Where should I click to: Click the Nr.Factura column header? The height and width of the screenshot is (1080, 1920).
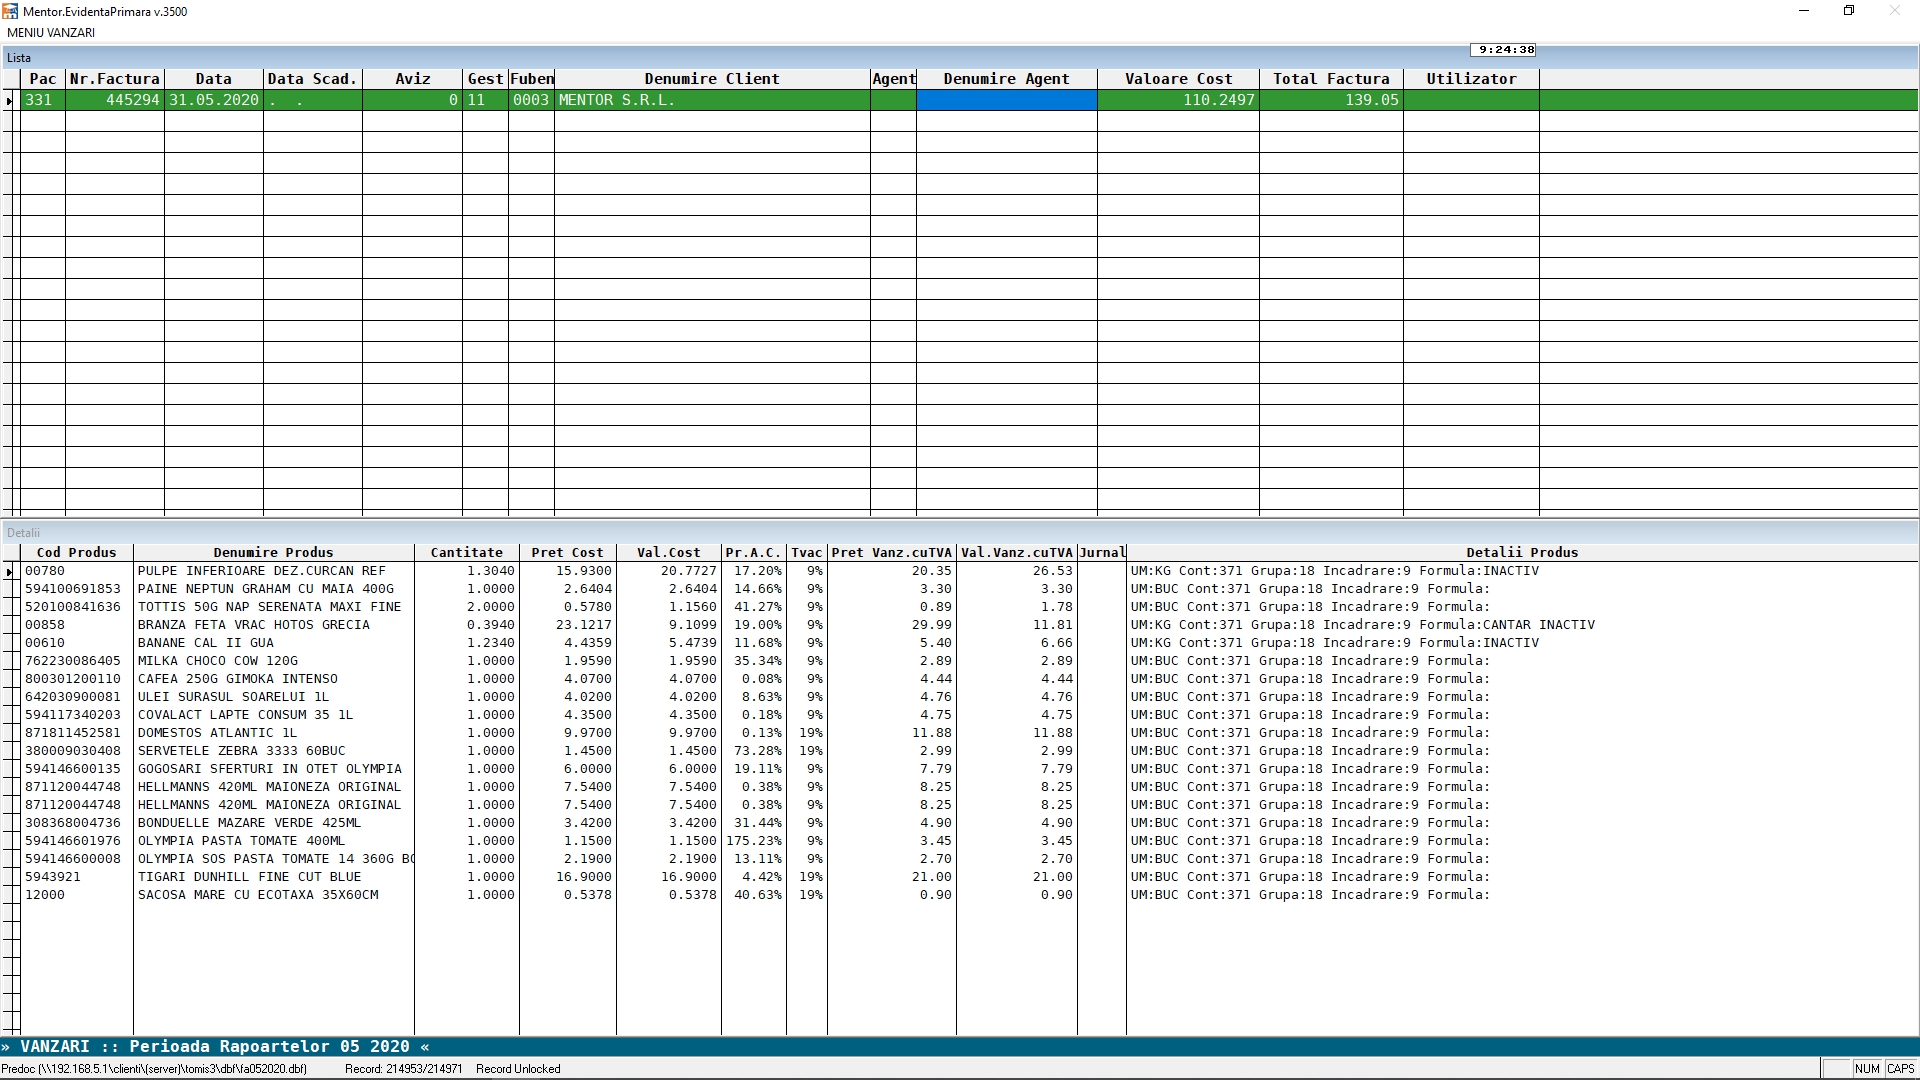tap(114, 79)
